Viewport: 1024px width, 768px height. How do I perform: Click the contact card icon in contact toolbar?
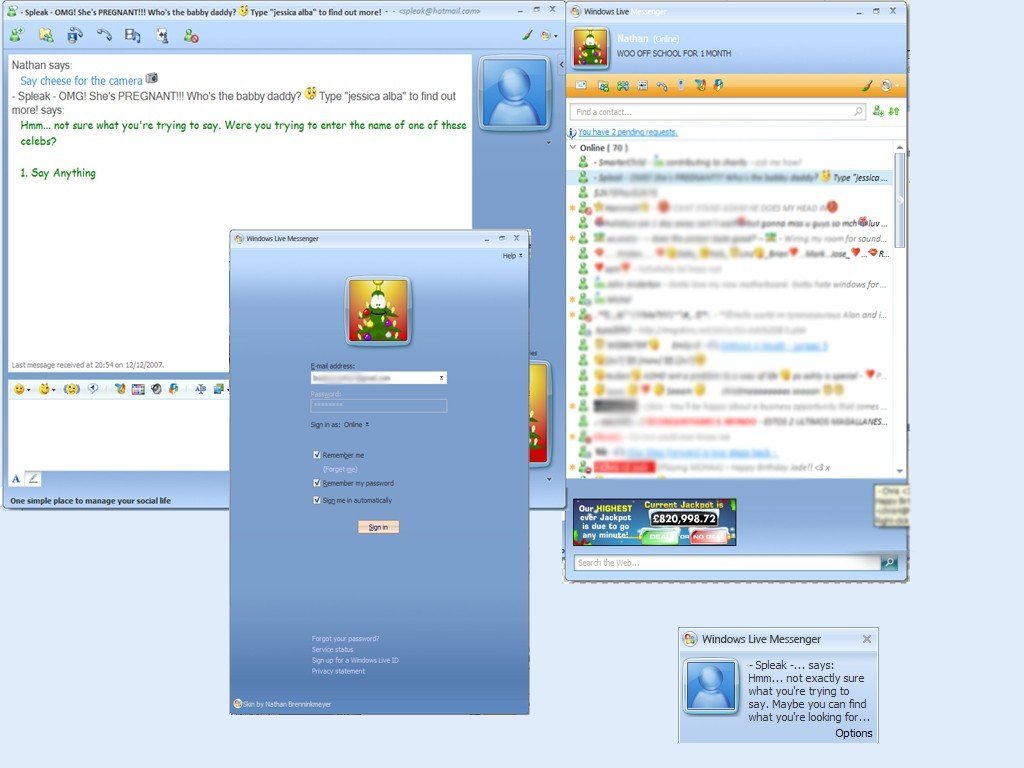[x=643, y=86]
